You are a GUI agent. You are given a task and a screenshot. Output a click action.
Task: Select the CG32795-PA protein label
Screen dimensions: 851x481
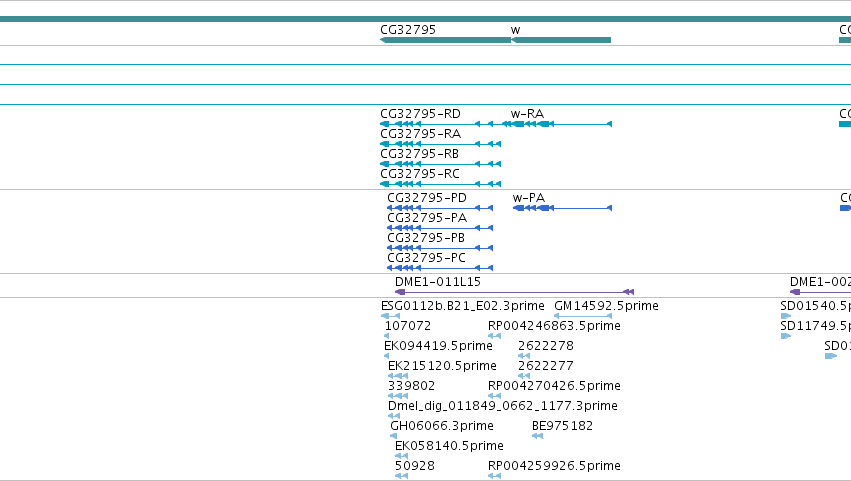[x=427, y=218]
